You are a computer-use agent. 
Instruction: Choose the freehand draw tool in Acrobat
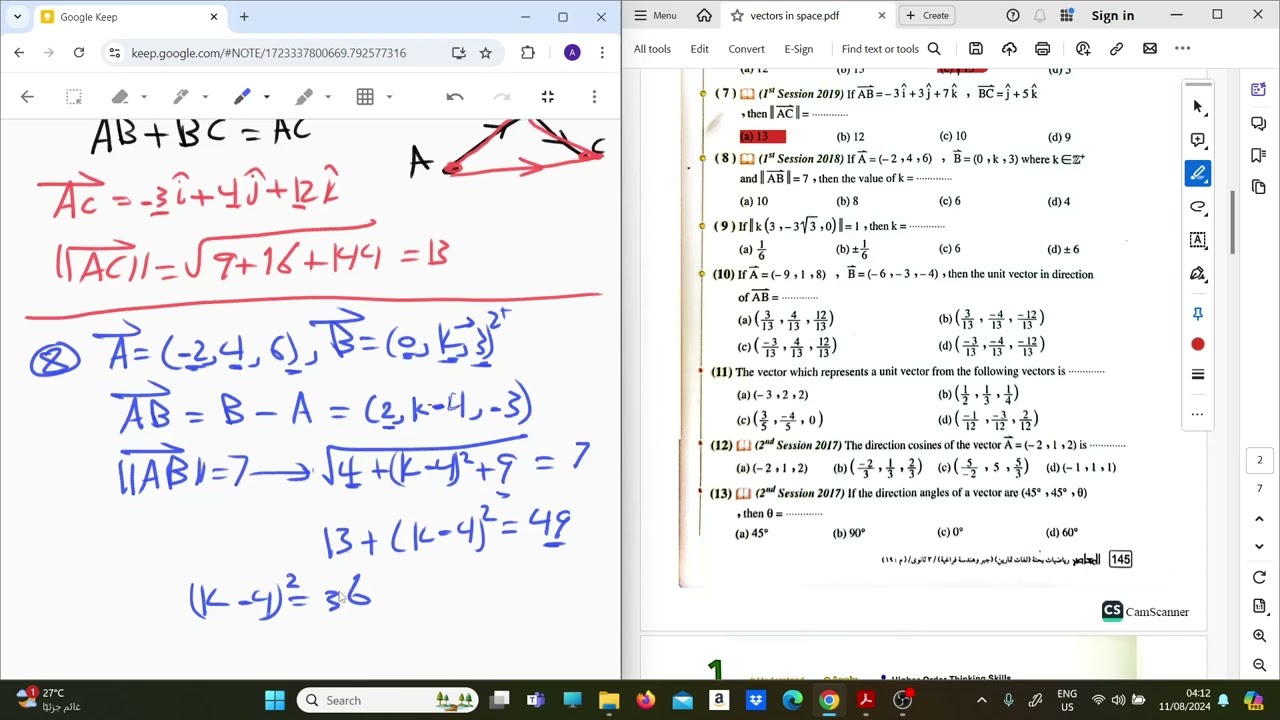1197,207
